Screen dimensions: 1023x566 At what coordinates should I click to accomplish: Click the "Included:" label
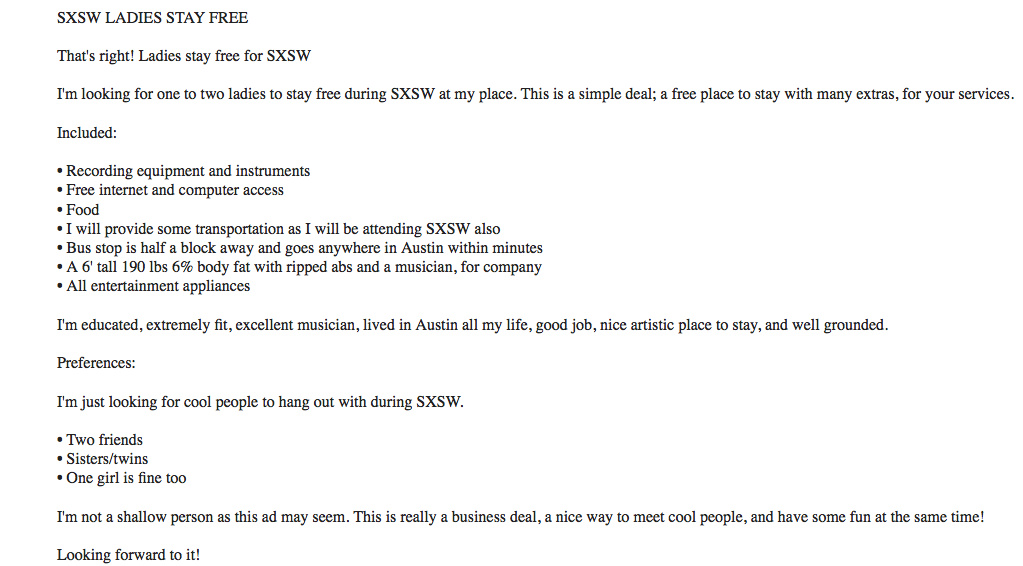tap(87, 133)
